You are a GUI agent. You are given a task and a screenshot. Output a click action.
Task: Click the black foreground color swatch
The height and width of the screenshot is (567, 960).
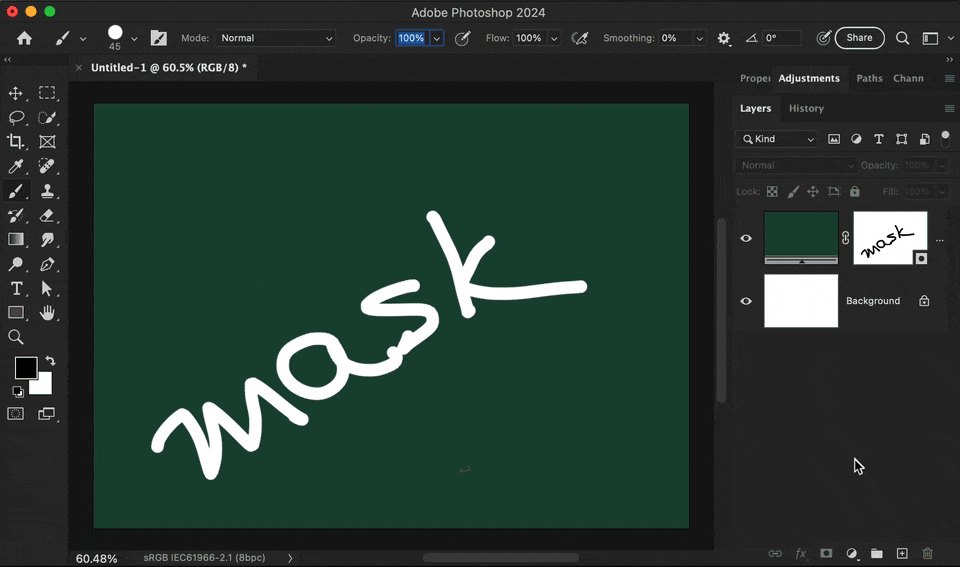click(x=26, y=367)
